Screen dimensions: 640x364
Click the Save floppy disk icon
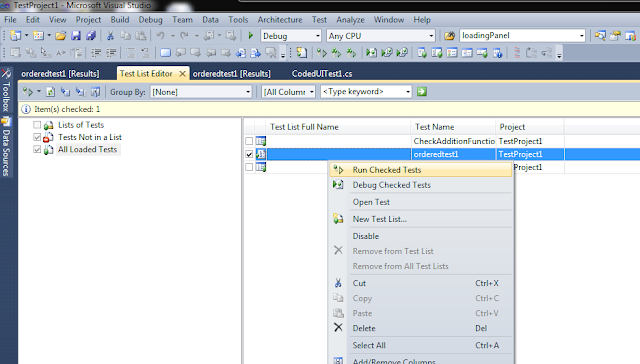pos(76,36)
